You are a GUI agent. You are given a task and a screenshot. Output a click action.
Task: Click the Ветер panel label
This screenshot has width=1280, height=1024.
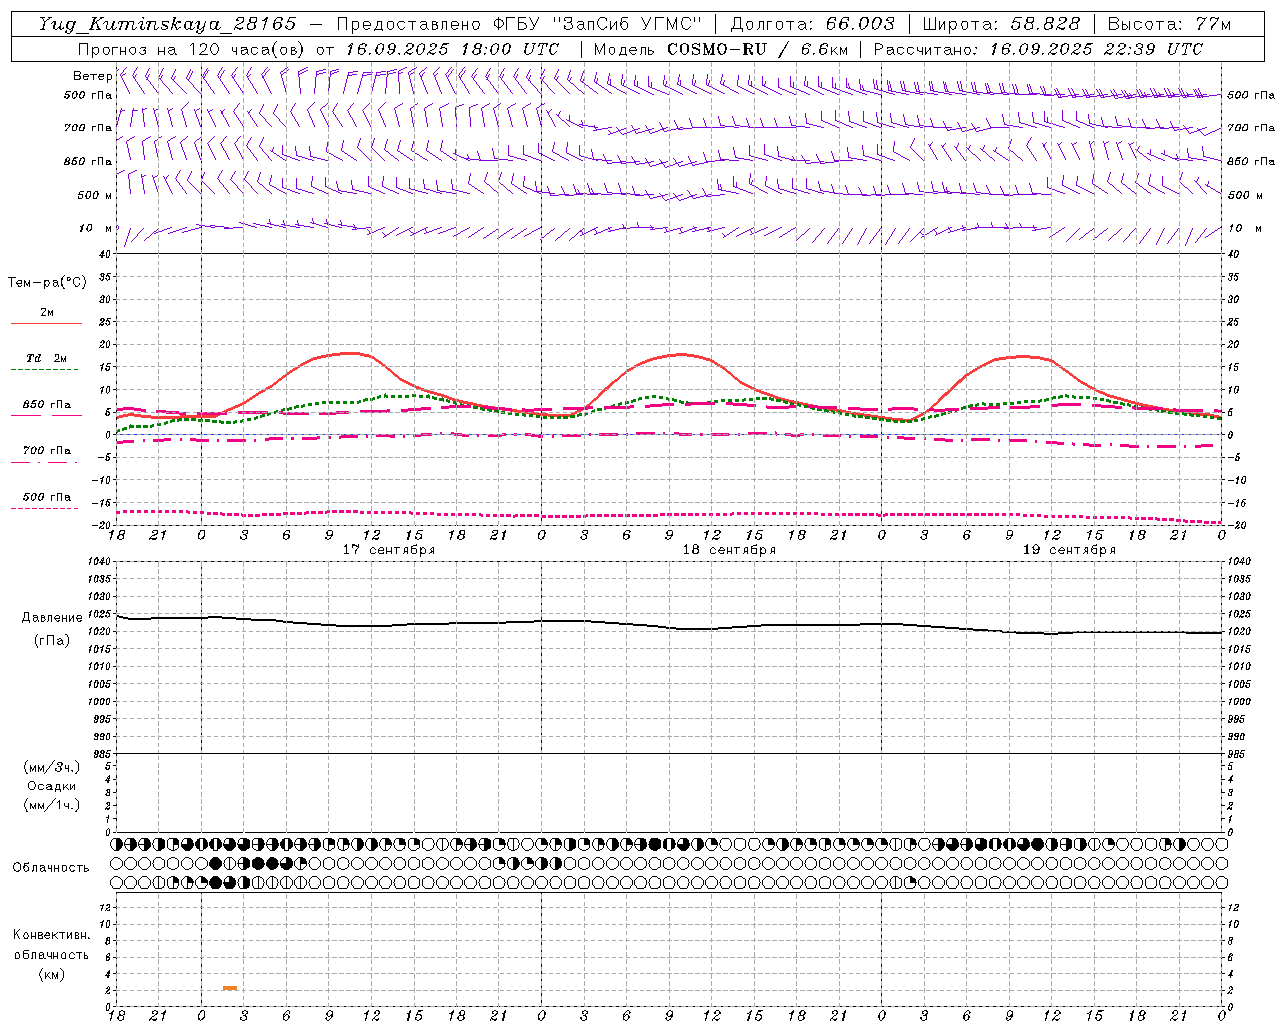92,76
